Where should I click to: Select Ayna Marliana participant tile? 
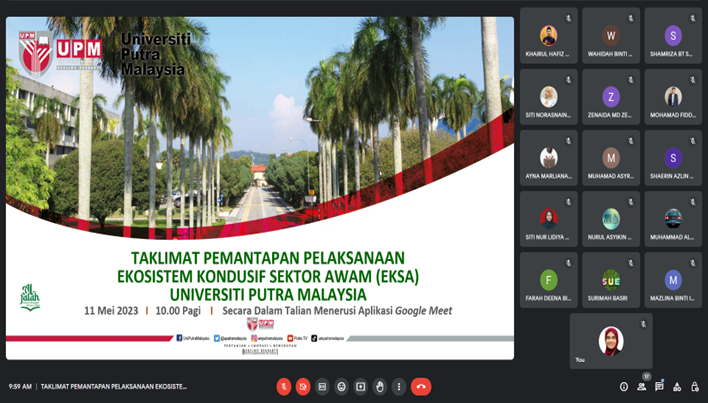549,158
